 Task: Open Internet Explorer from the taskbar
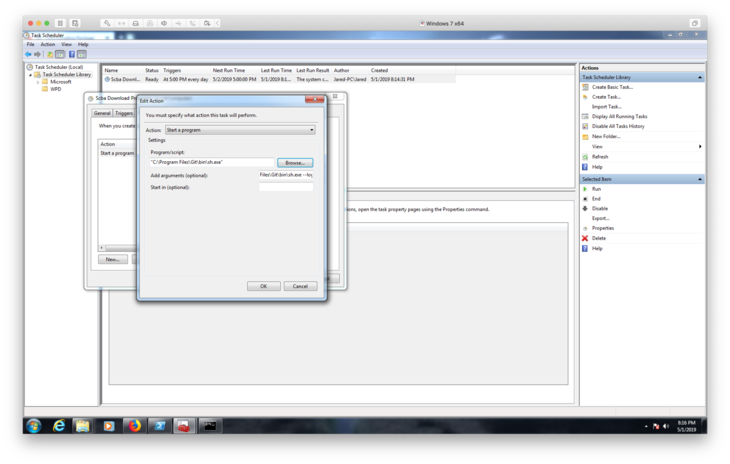click(59, 425)
